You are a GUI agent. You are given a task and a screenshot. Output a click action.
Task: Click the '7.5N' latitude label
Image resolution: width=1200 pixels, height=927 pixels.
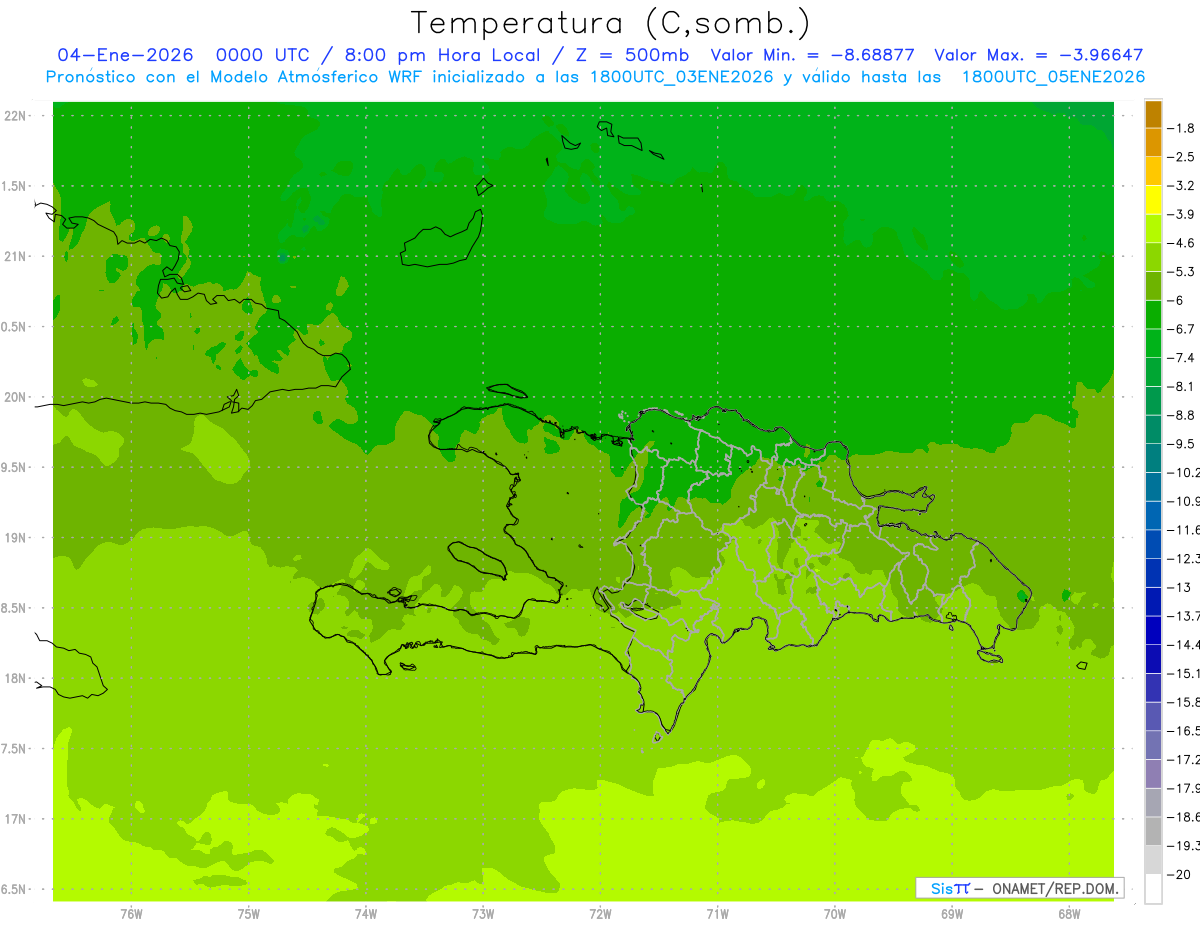15,748
